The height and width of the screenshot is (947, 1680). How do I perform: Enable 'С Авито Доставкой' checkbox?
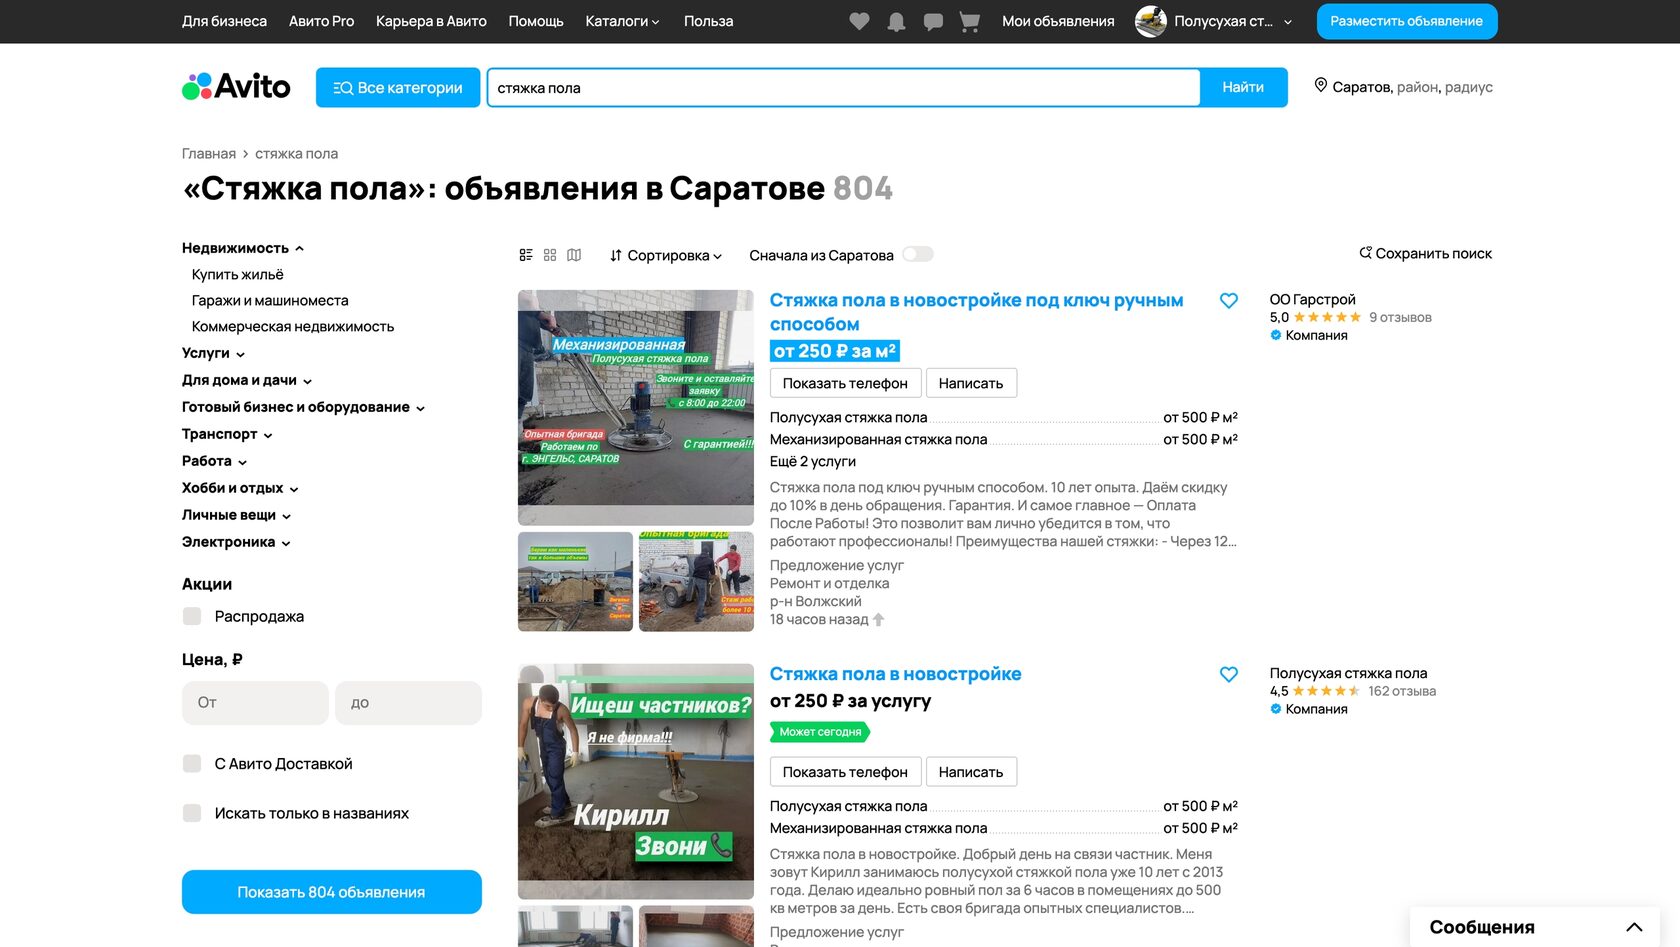[x=192, y=763]
